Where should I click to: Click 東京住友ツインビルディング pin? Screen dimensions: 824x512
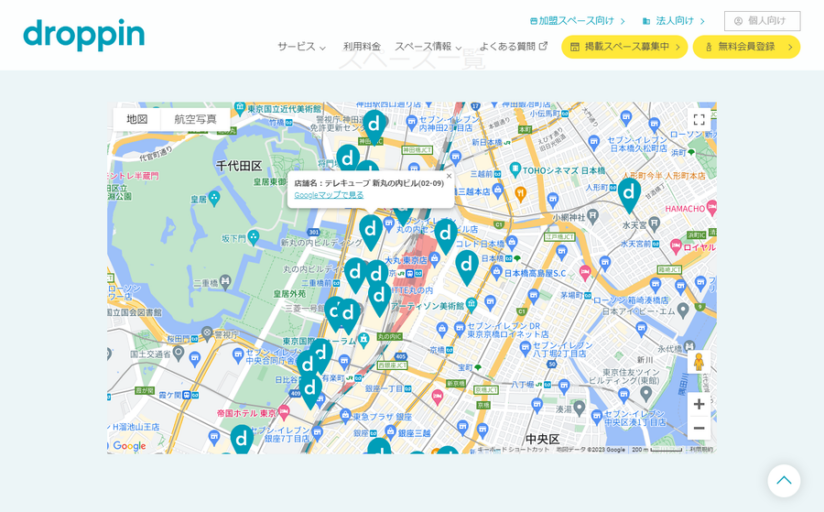pos(646,392)
